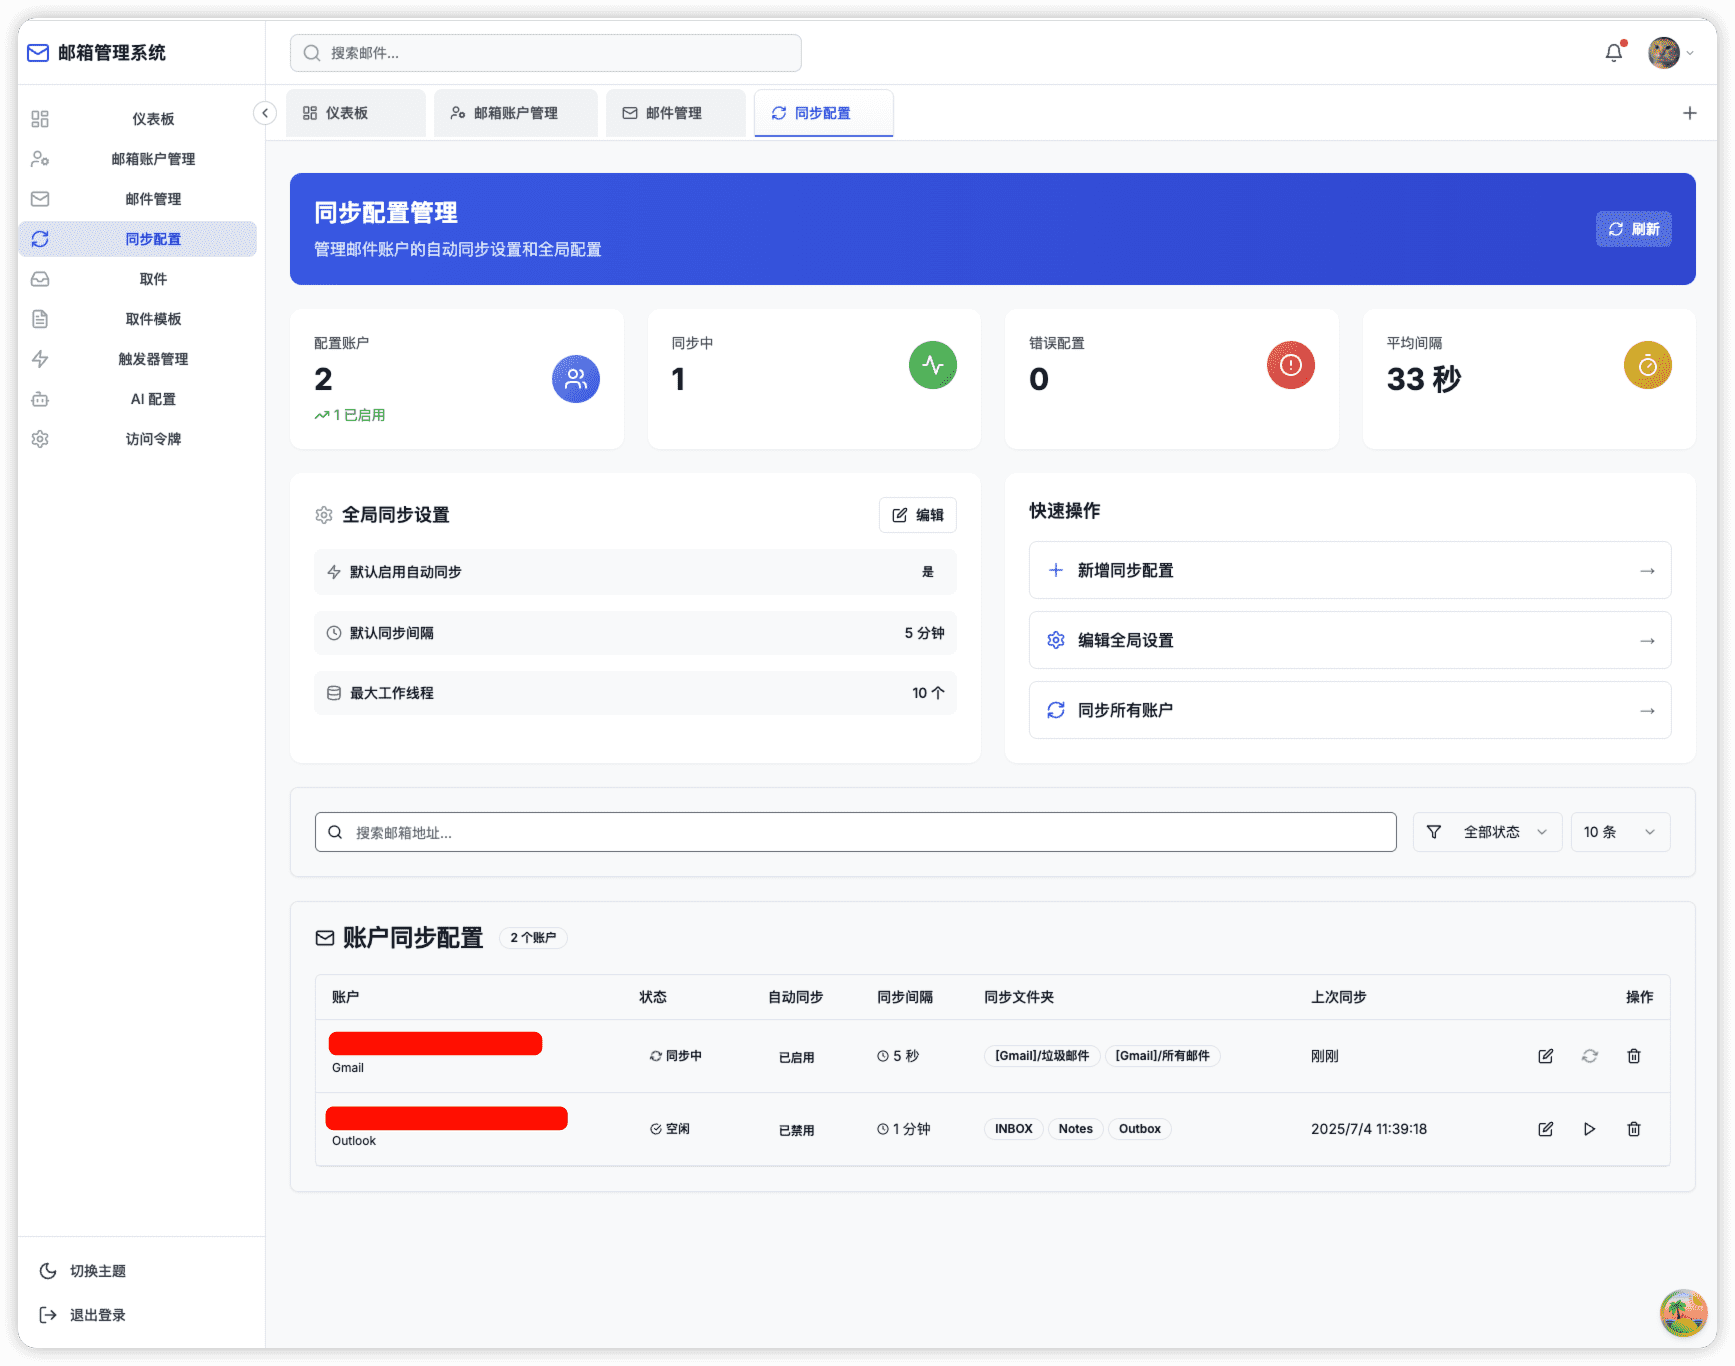Click the [Gmail]/所有邮件 folder tag
Viewport: 1735px width, 1366px height.
tap(1162, 1056)
